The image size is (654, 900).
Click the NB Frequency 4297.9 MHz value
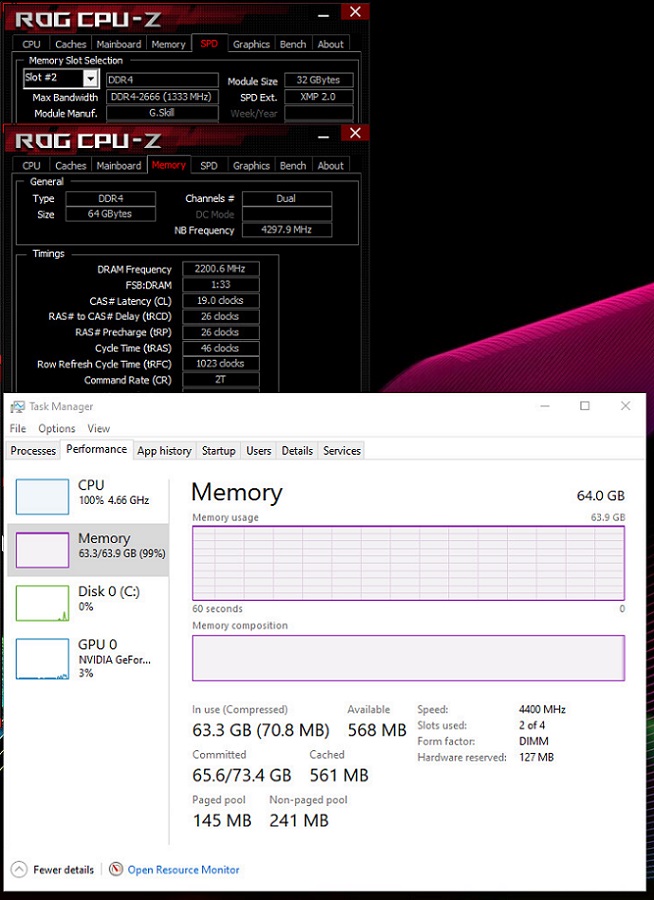(287, 230)
